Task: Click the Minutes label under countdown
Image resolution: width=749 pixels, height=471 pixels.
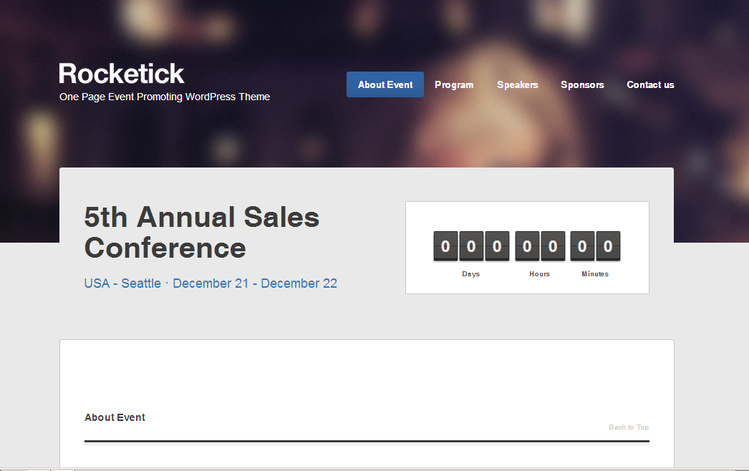Action: [x=595, y=274]
